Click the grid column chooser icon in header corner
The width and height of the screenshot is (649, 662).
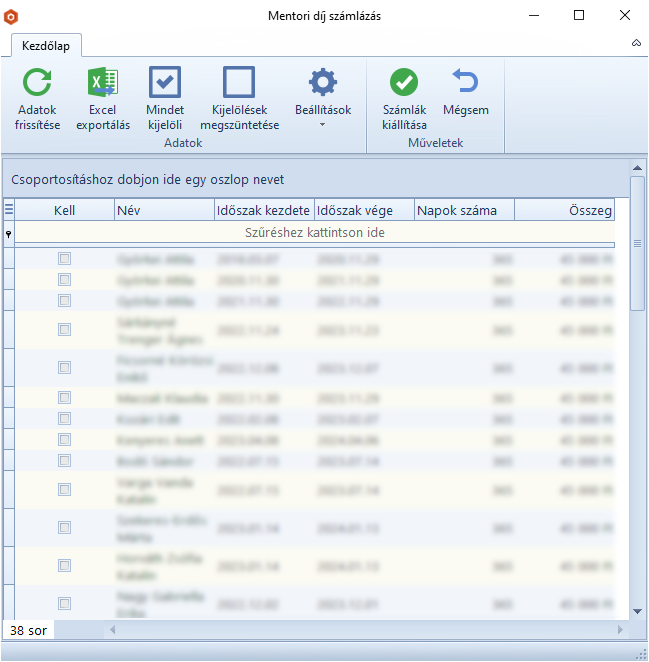coord(9,210)
